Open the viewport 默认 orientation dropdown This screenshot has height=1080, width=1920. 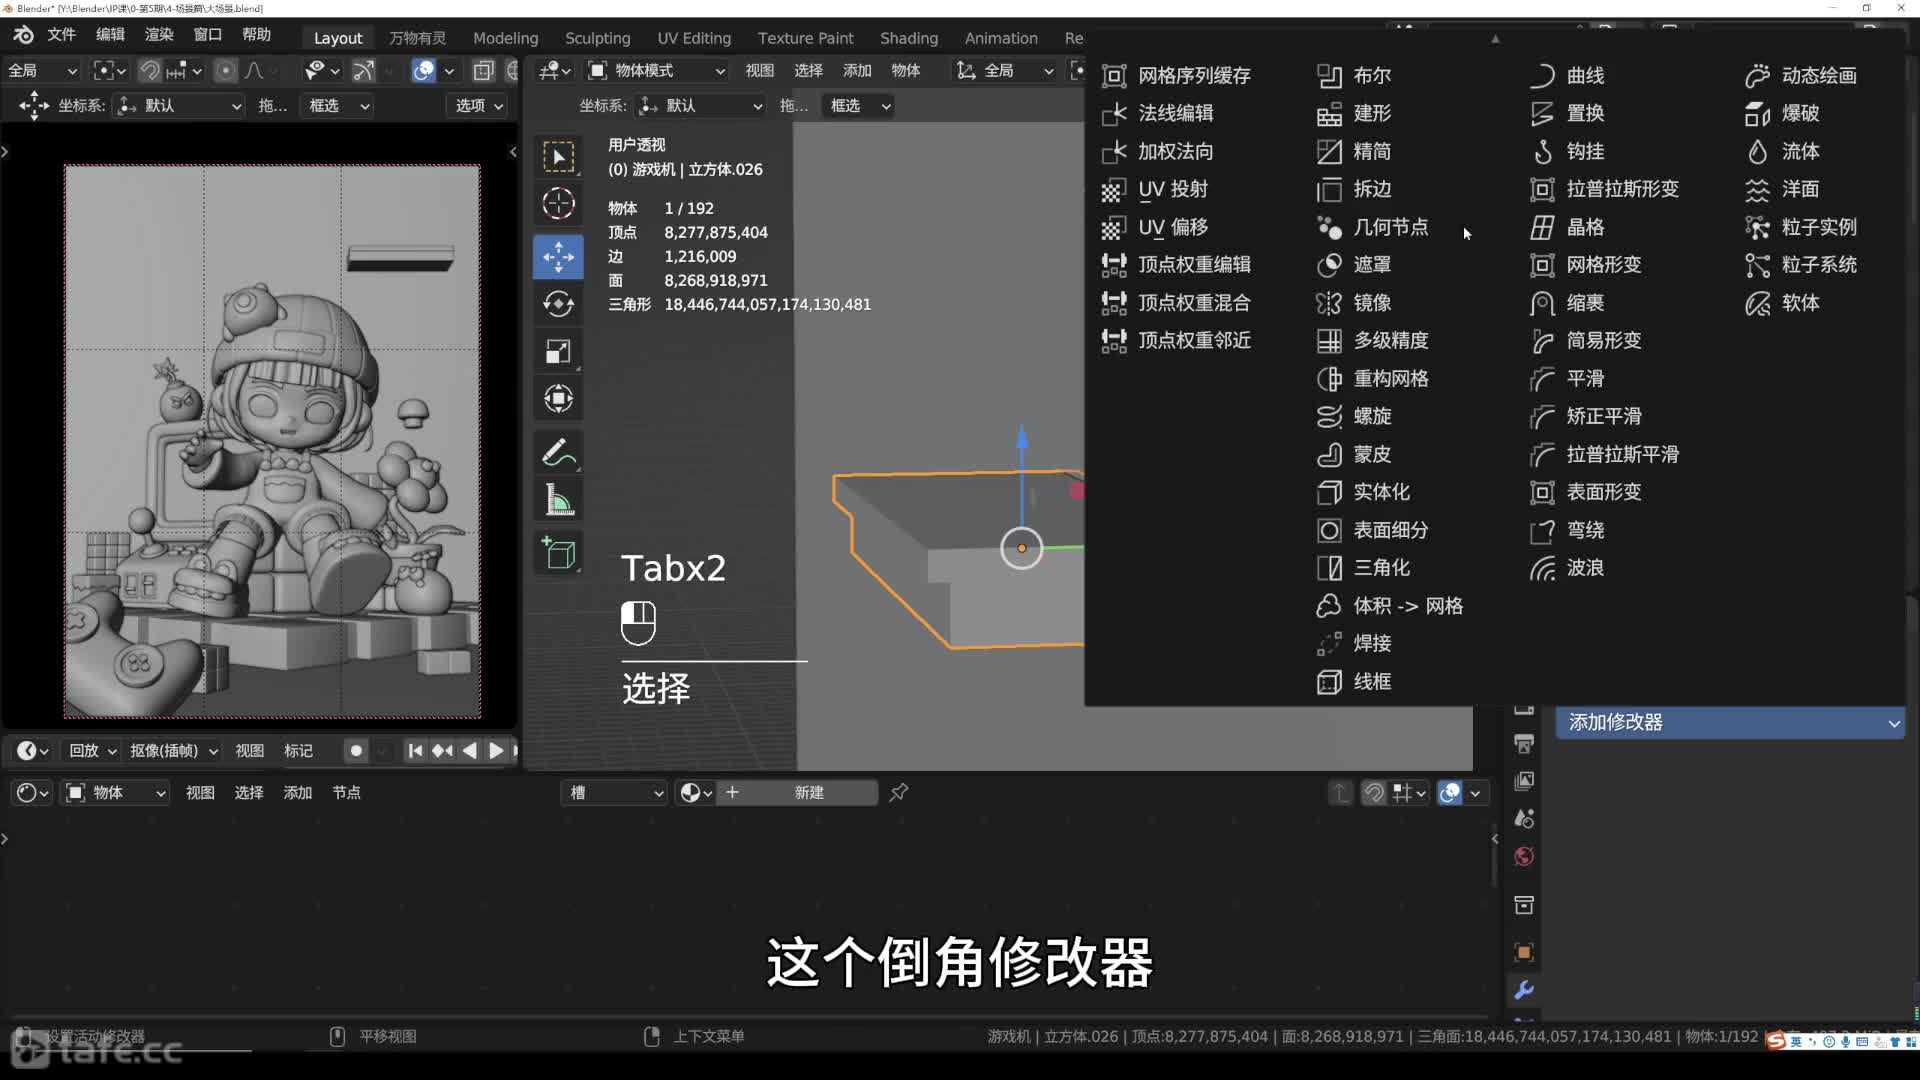(x=701, y=106)
